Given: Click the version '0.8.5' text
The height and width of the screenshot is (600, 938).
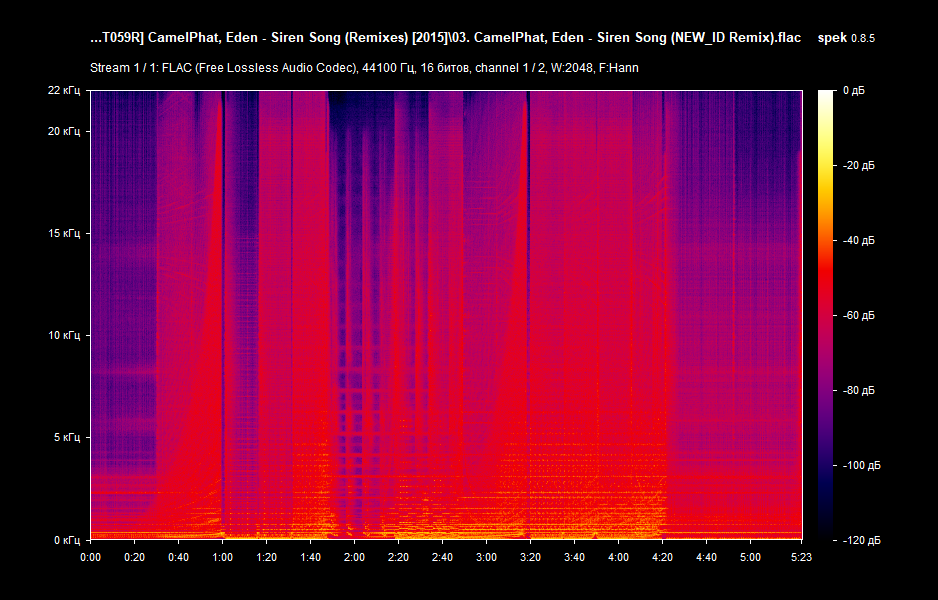Looking at the screenshot, I should pos(863,38).
